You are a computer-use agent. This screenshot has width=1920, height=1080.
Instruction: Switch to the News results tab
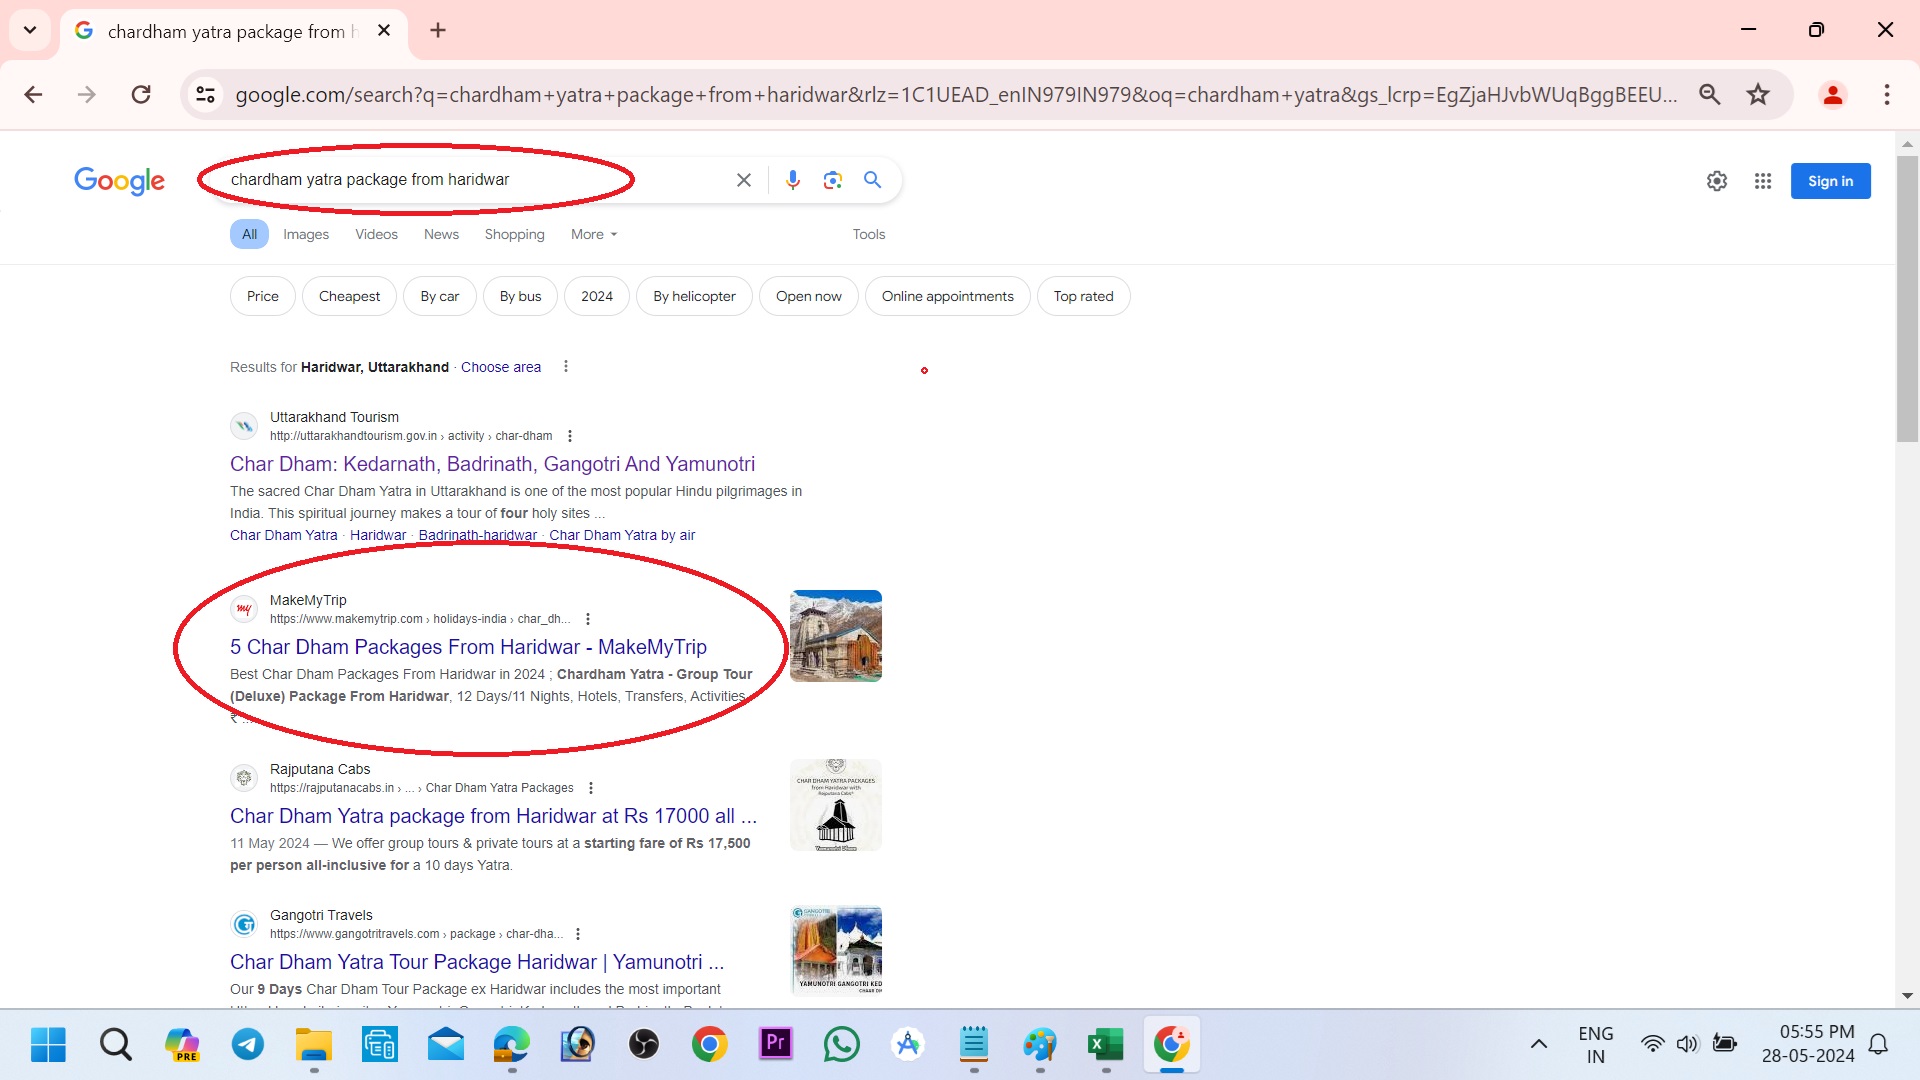click(x=441, y=234)
